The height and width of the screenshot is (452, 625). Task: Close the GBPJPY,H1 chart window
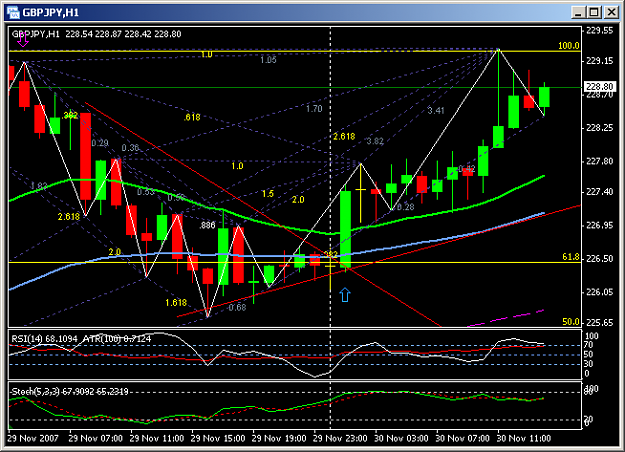(611, 12)
